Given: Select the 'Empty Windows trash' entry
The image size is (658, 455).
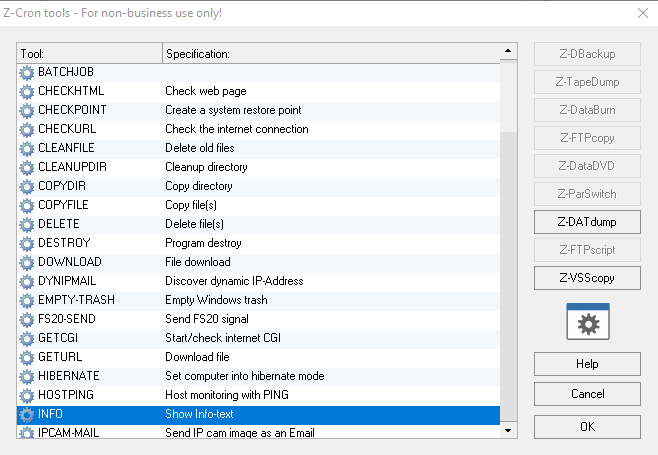Looking at the screenshot, I should [217, 300].
